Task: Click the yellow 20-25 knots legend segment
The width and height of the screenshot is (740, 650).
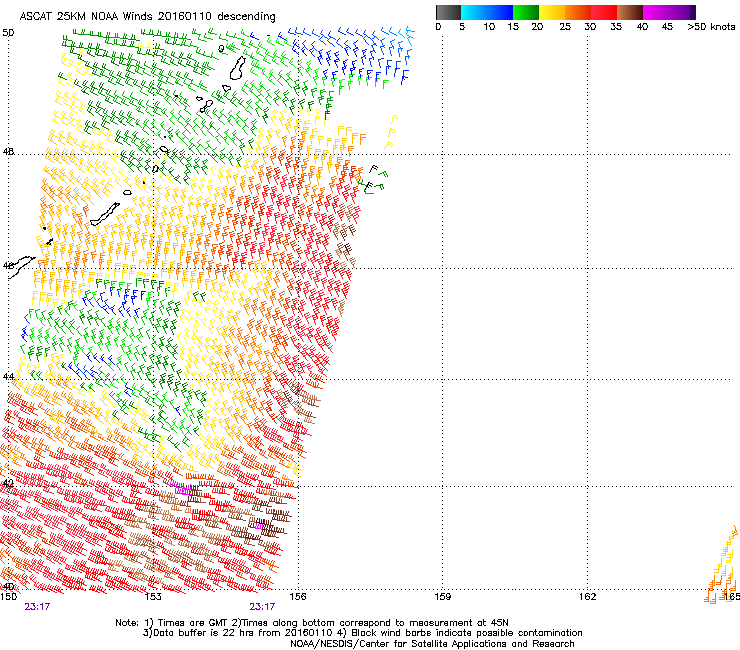Action: tap(552, 12)
